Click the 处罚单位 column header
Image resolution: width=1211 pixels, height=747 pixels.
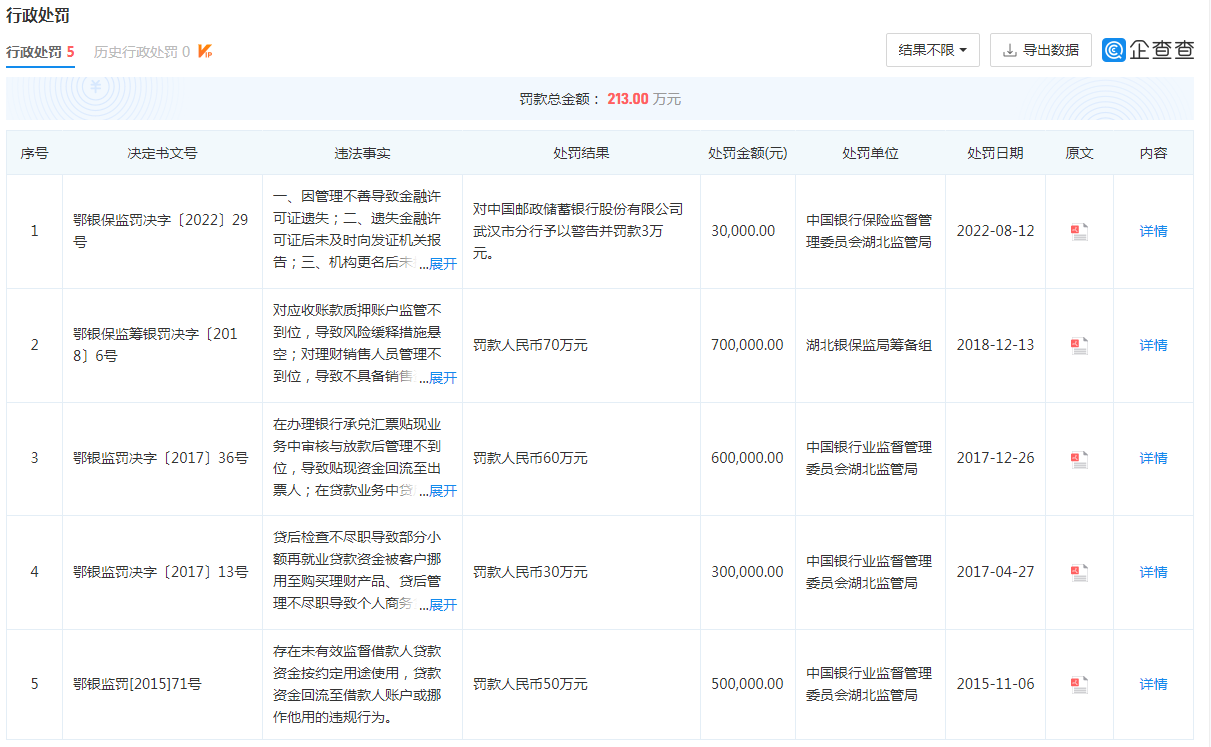(870, 154)
